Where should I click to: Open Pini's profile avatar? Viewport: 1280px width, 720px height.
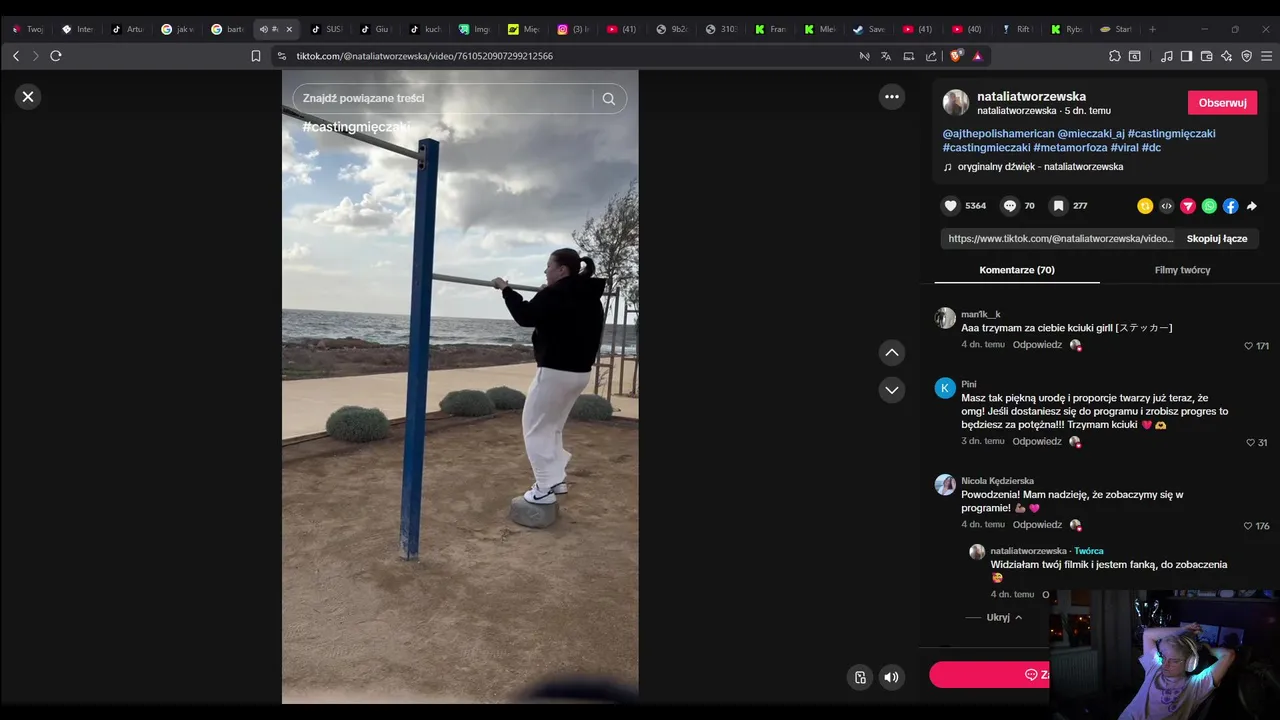tap(945, 388)
